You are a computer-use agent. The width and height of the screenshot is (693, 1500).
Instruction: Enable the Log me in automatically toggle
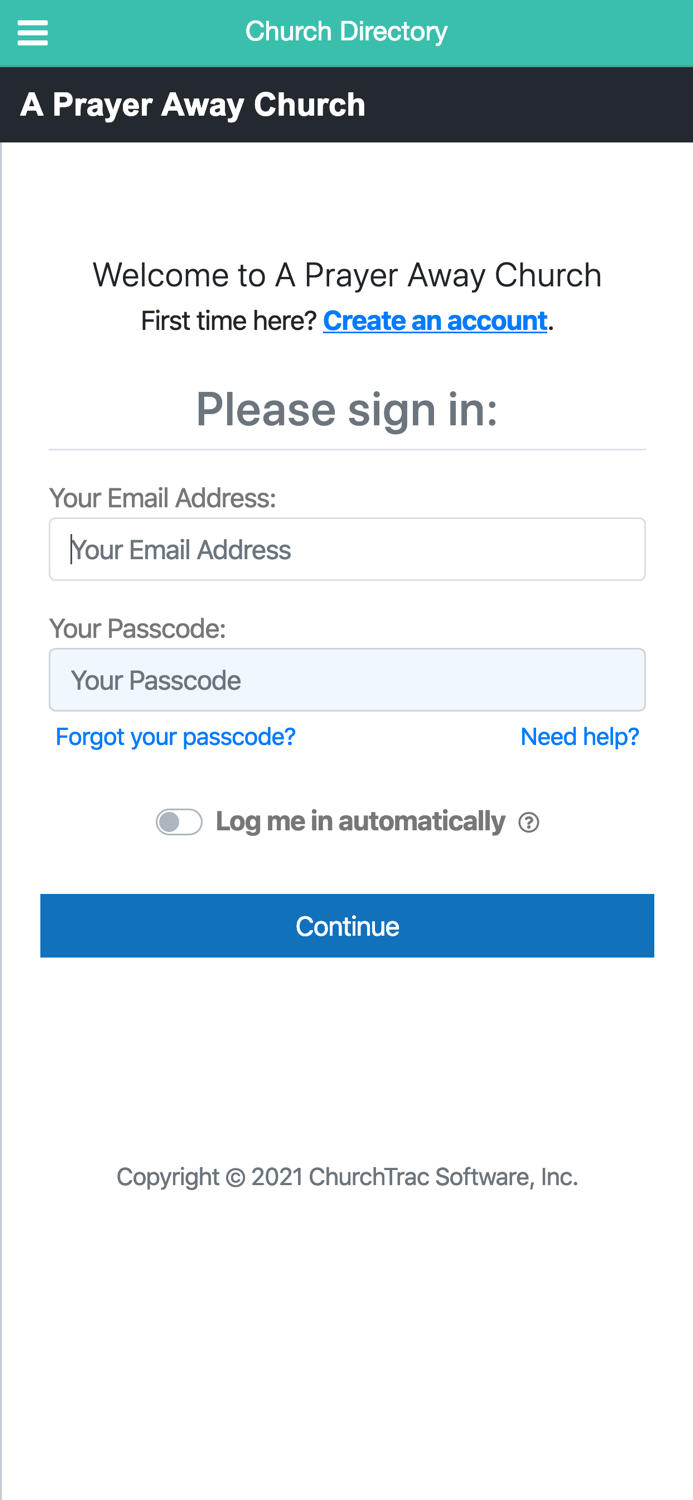tap(178, 820)
